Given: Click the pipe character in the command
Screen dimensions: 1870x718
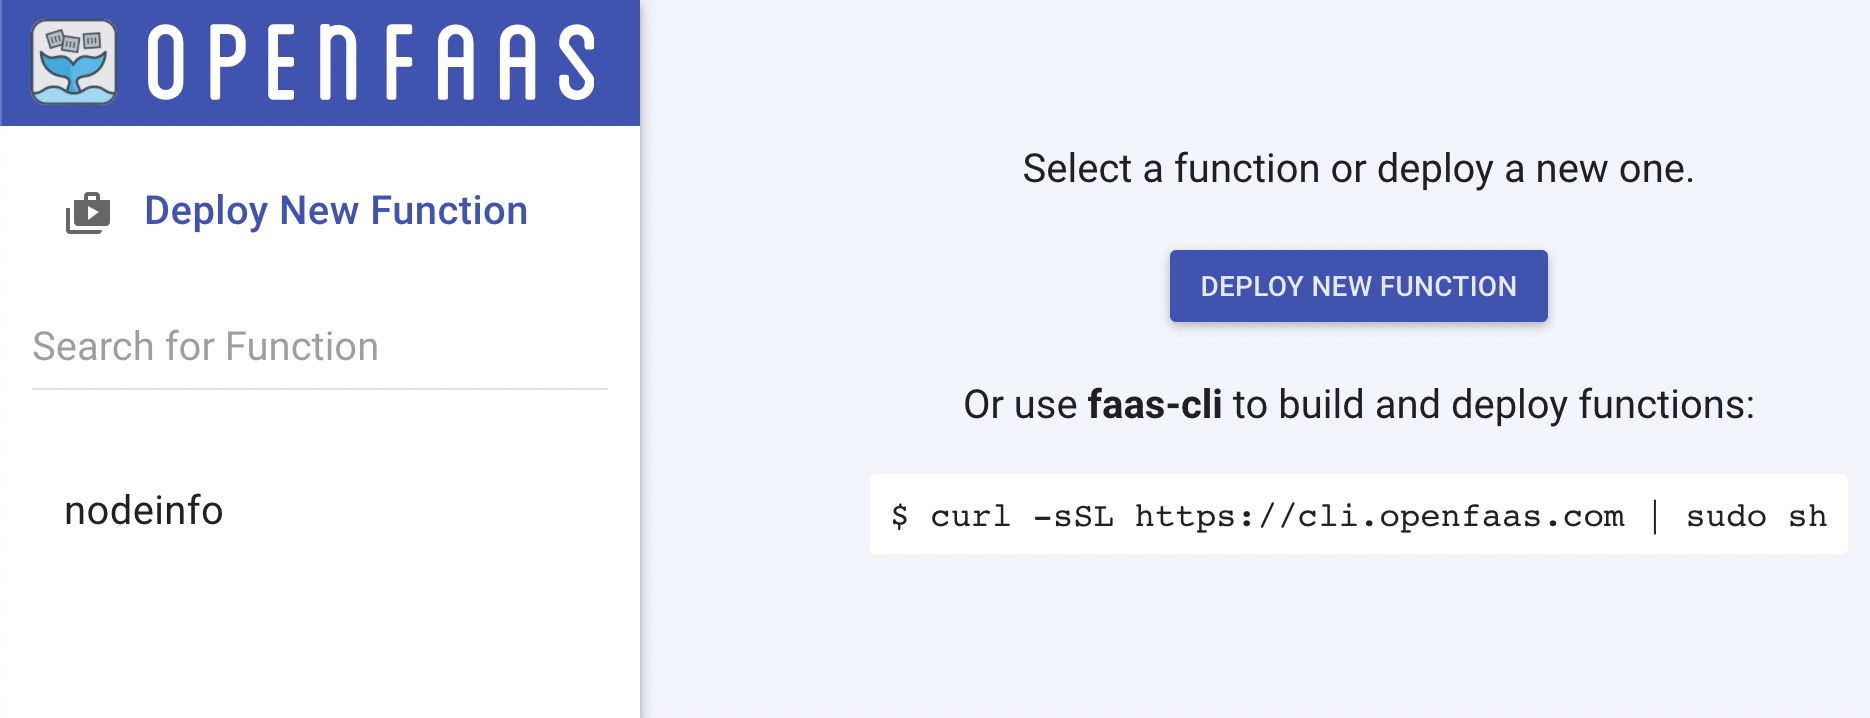Looking at the screenshot, I should pos(1655,516).
